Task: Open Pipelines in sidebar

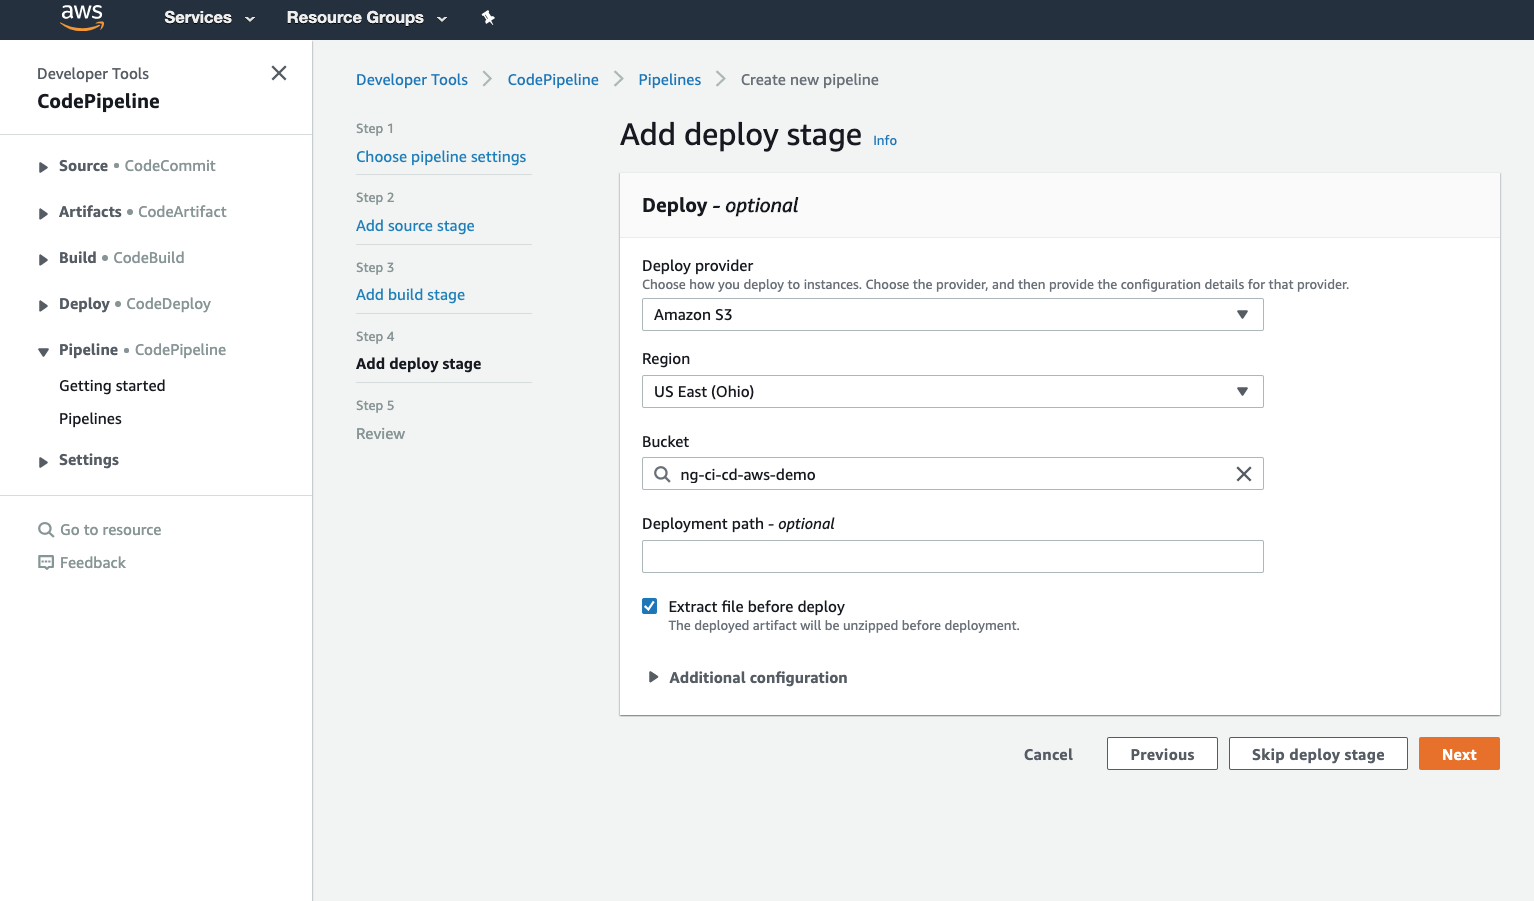Action: [x=90, y=419]
